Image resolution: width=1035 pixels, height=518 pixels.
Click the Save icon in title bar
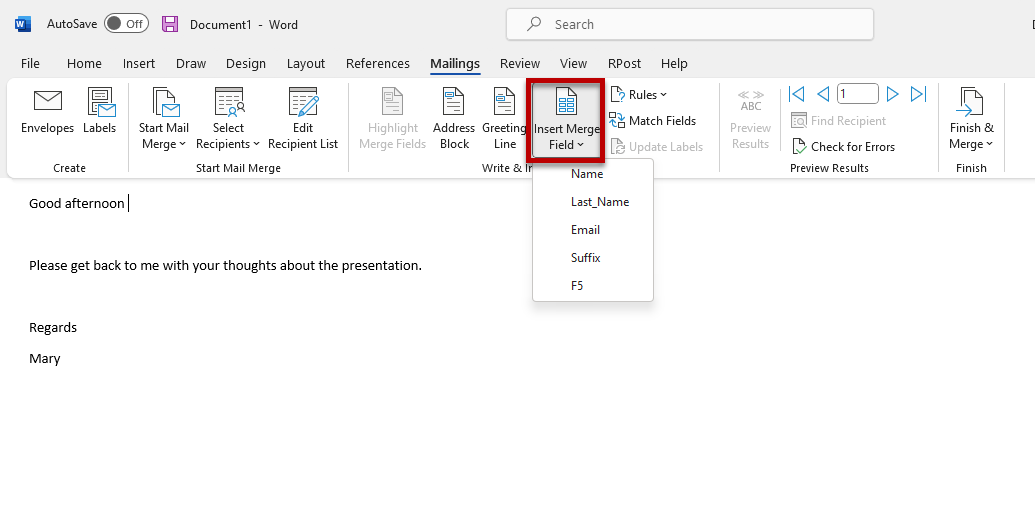(x=170, y=24)
